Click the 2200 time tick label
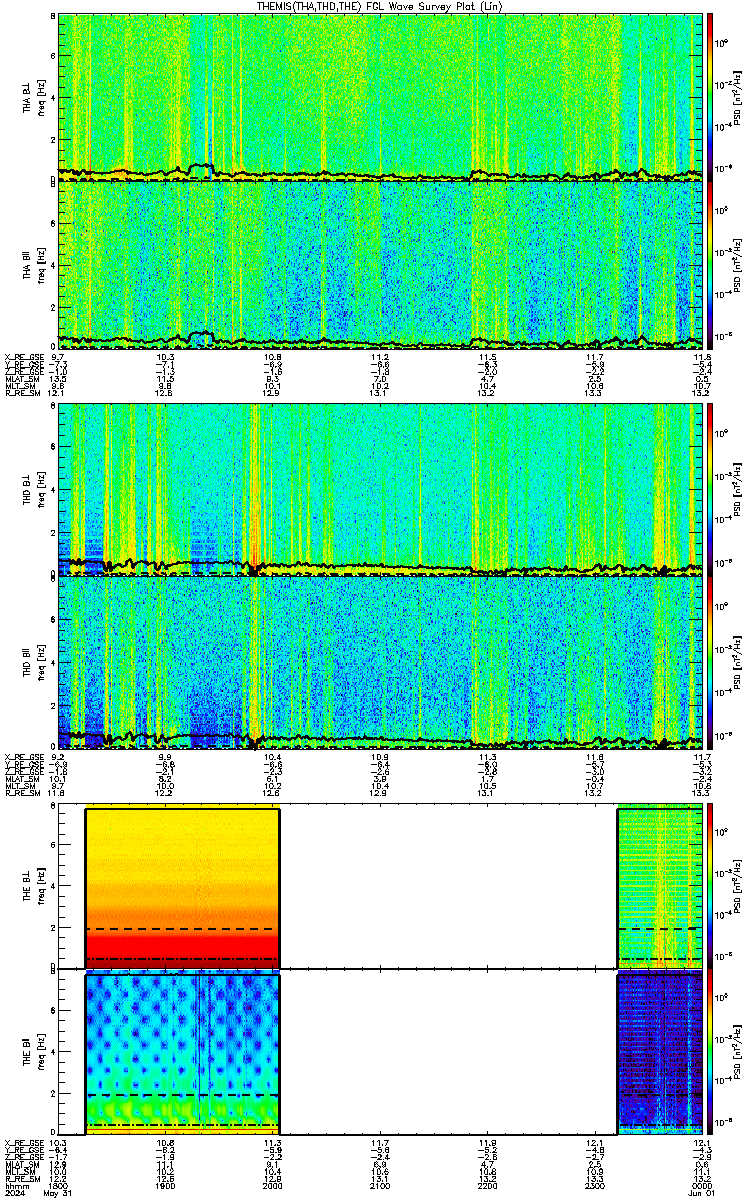Image resolution: width=750 pixels, height=1200 pixels. click(488, 1184)
